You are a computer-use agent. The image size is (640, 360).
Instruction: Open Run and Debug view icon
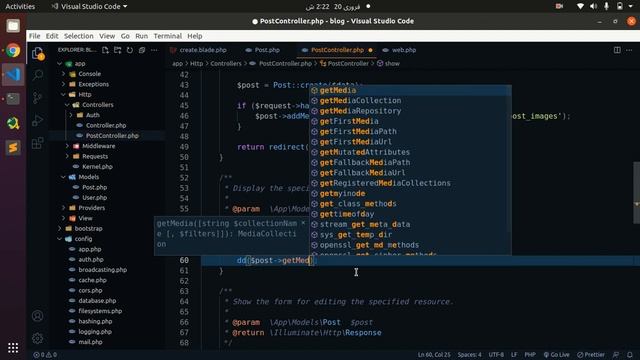(38, 120)
